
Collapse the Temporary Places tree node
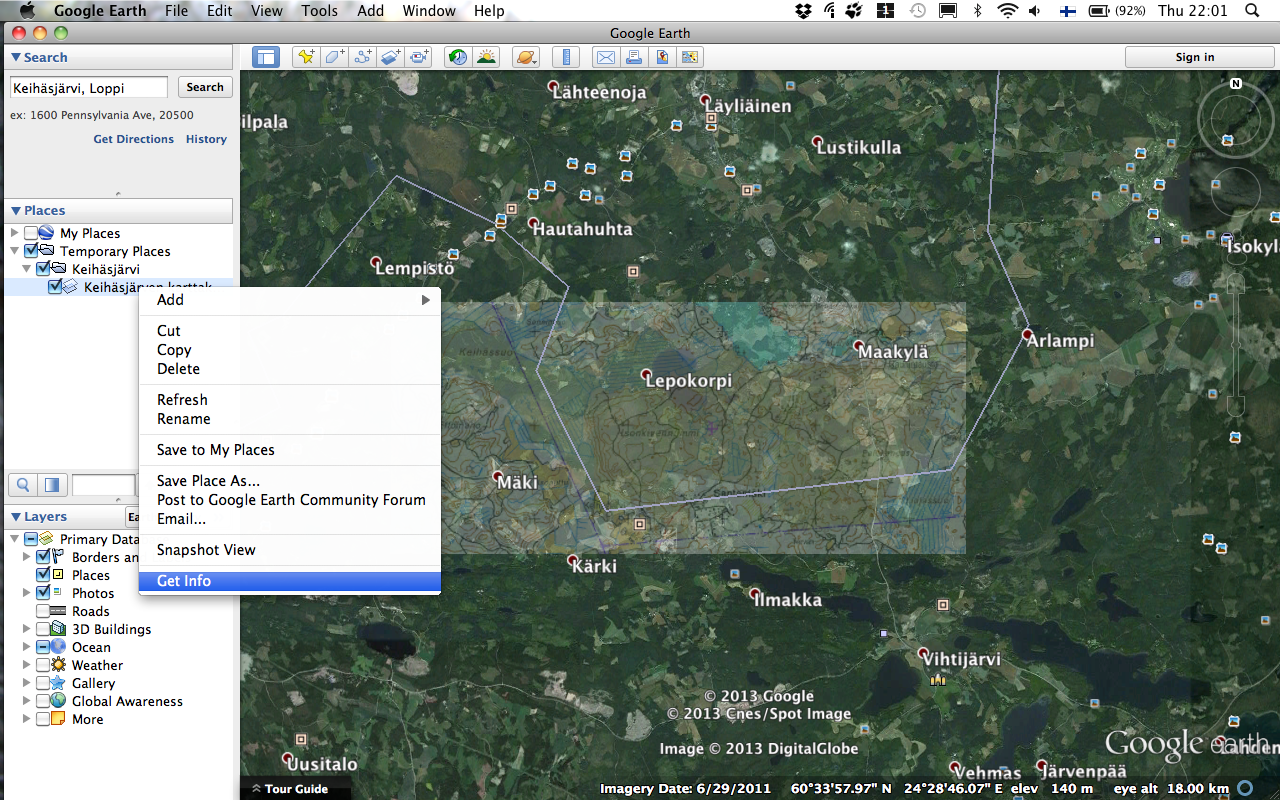pos(14,251)
